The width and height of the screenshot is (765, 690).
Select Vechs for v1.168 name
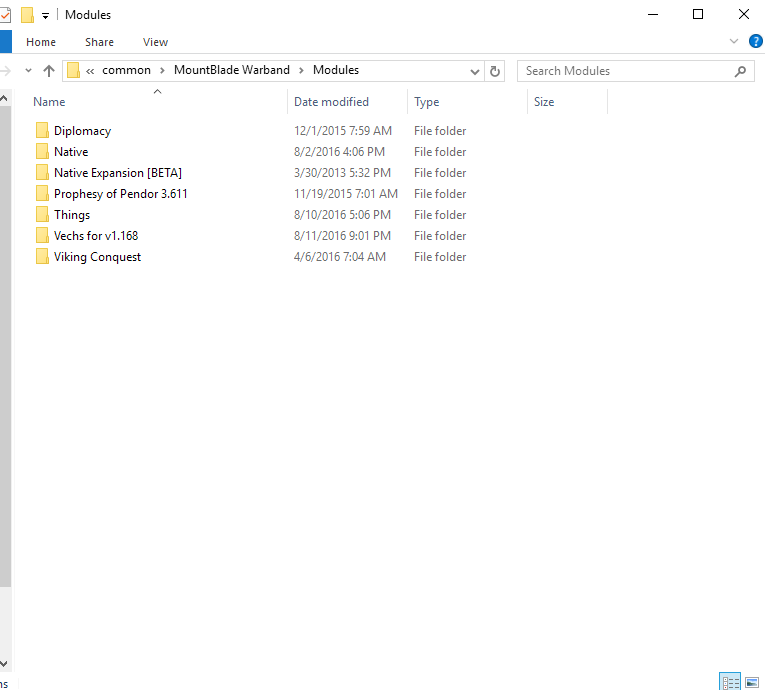pos(96,236)
